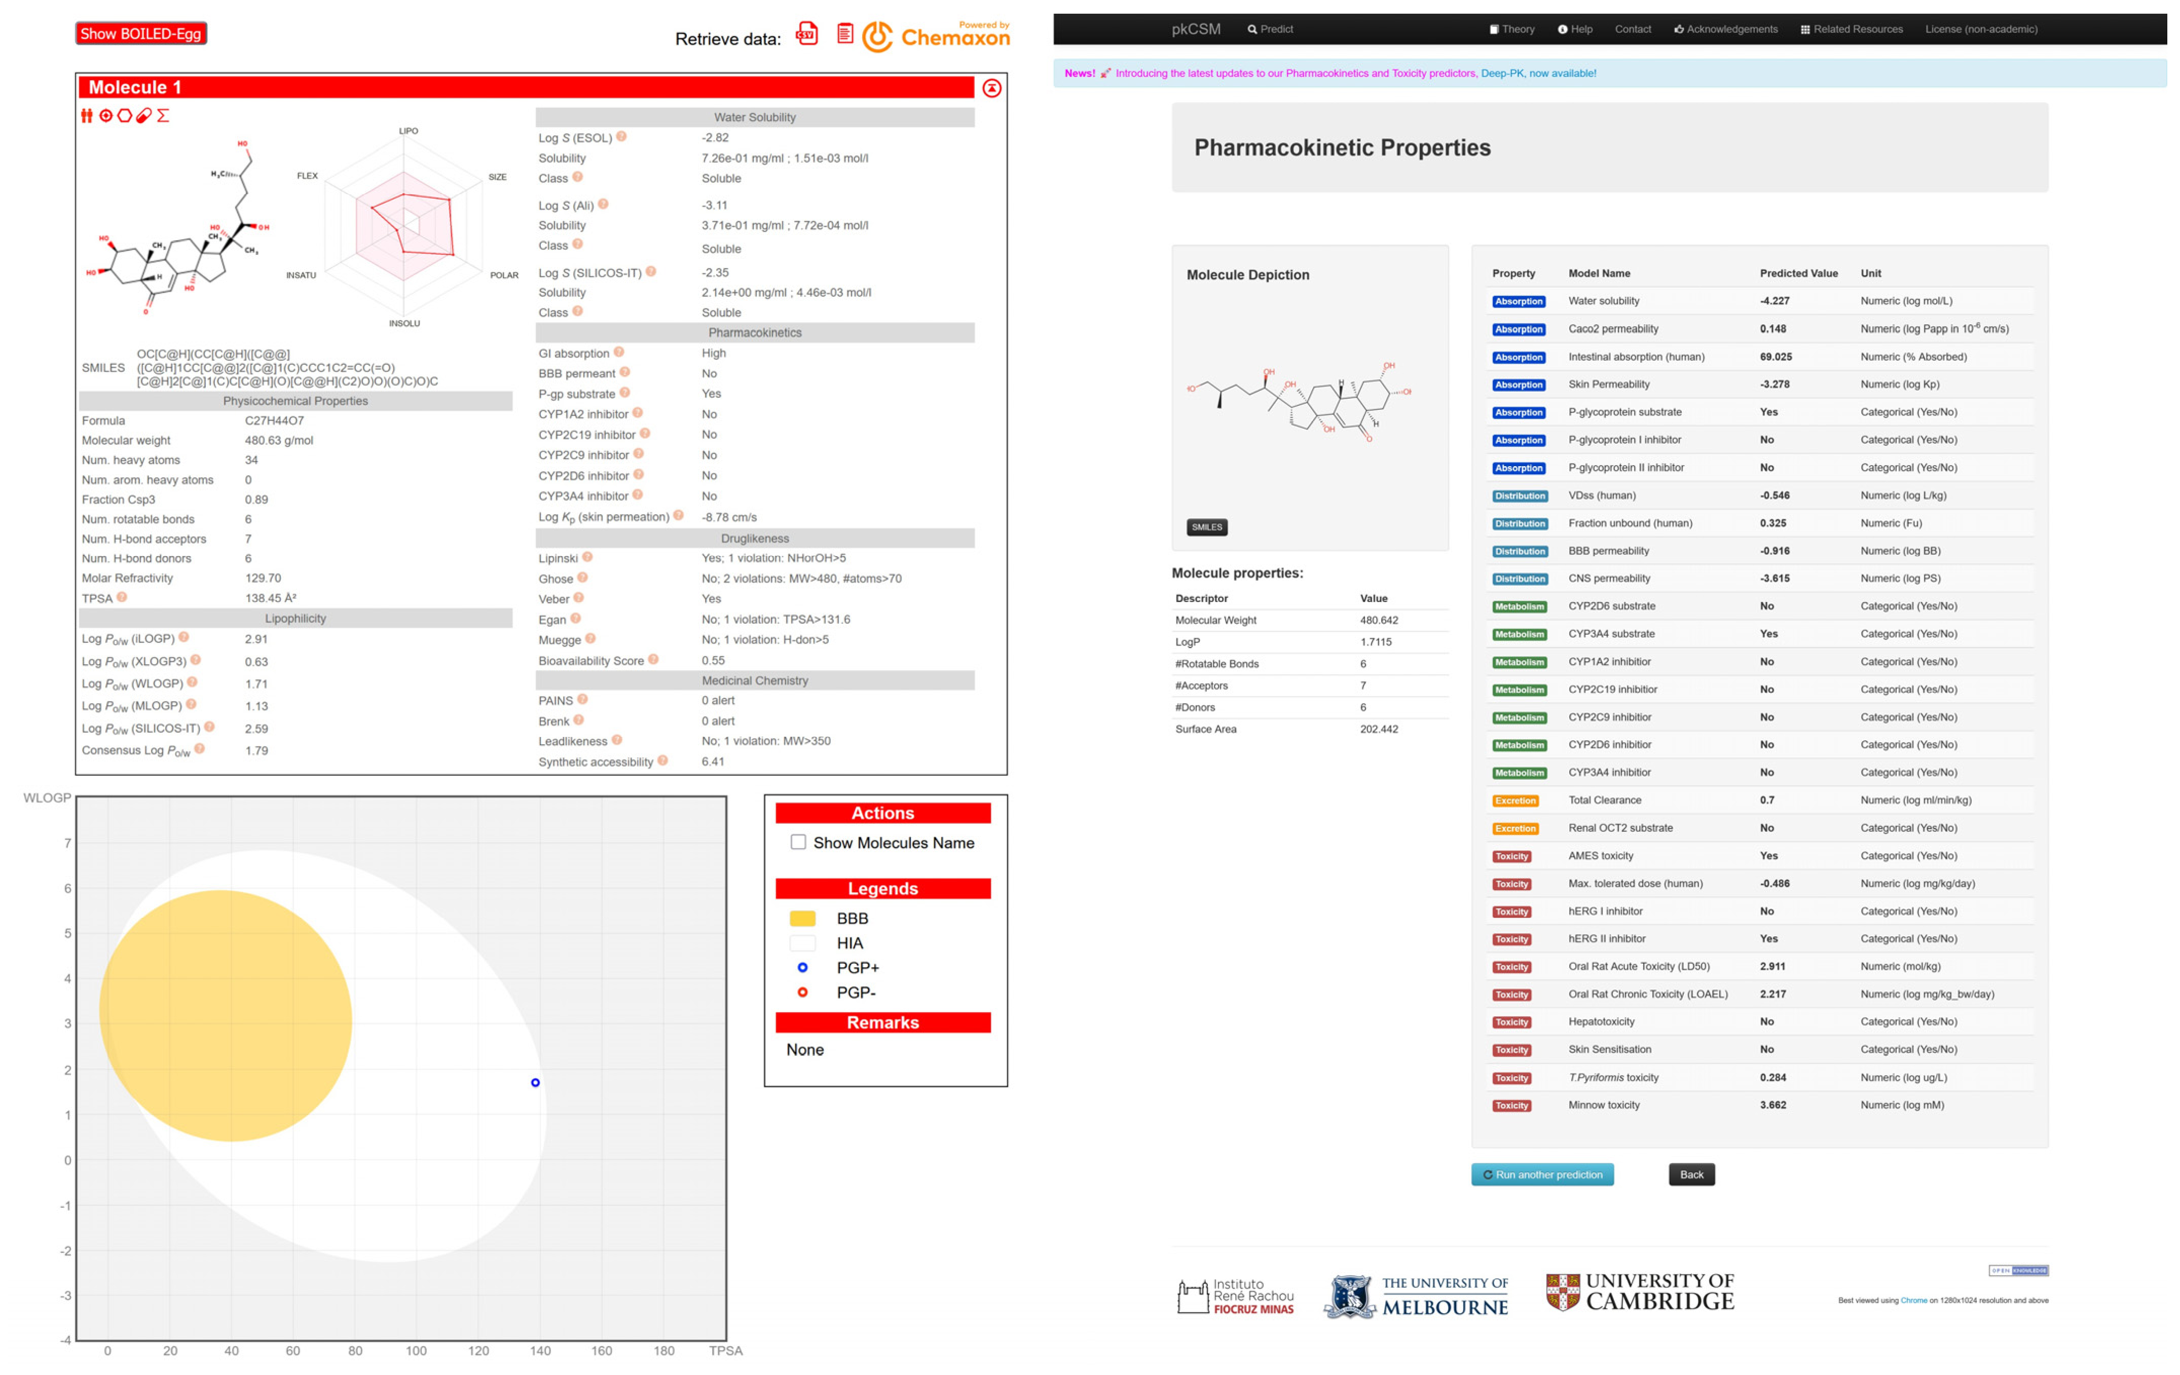Open help icon next to Muegge
This screenshot has width=2180, height=1375.
click(x=590, y=639)
